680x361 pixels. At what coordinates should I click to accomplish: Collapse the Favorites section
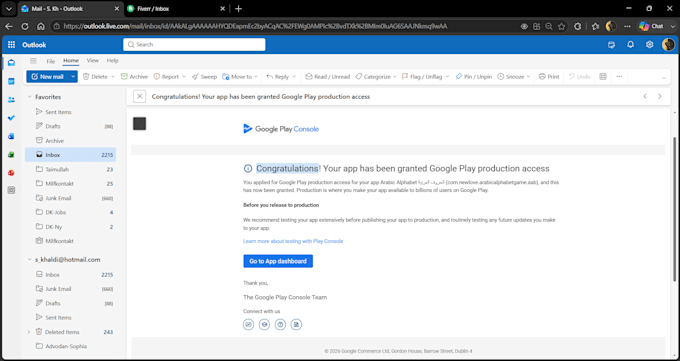tap(29, 97)
